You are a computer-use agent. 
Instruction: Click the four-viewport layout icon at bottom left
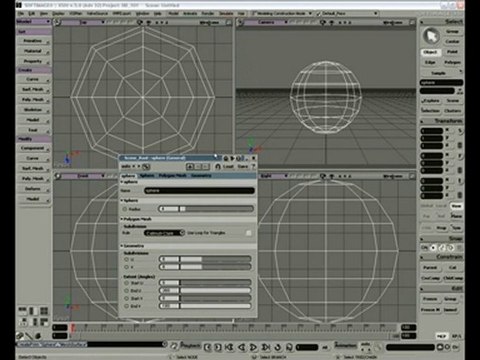point(44,311)
